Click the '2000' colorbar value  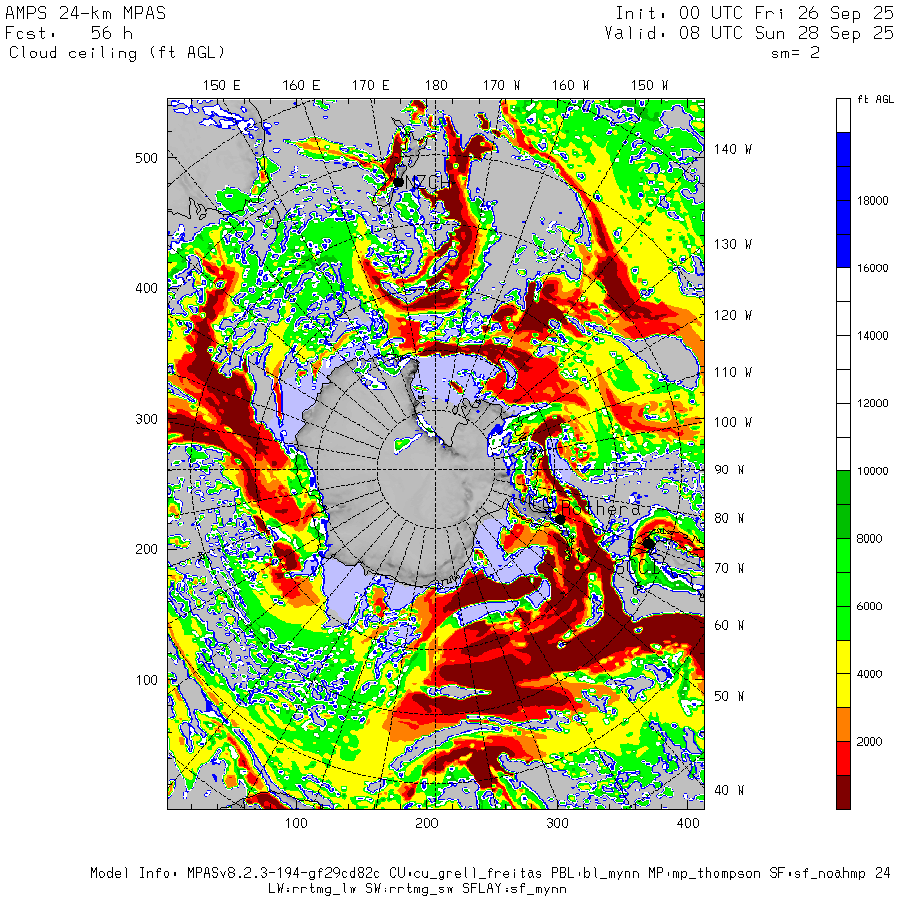[870, 742]
